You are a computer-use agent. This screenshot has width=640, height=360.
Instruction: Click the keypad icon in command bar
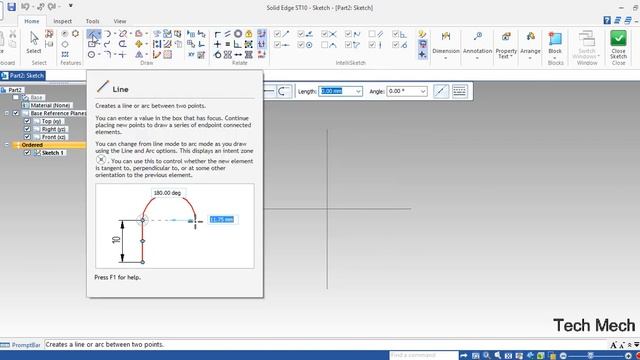pyautogui.click(x=460, y=91)
